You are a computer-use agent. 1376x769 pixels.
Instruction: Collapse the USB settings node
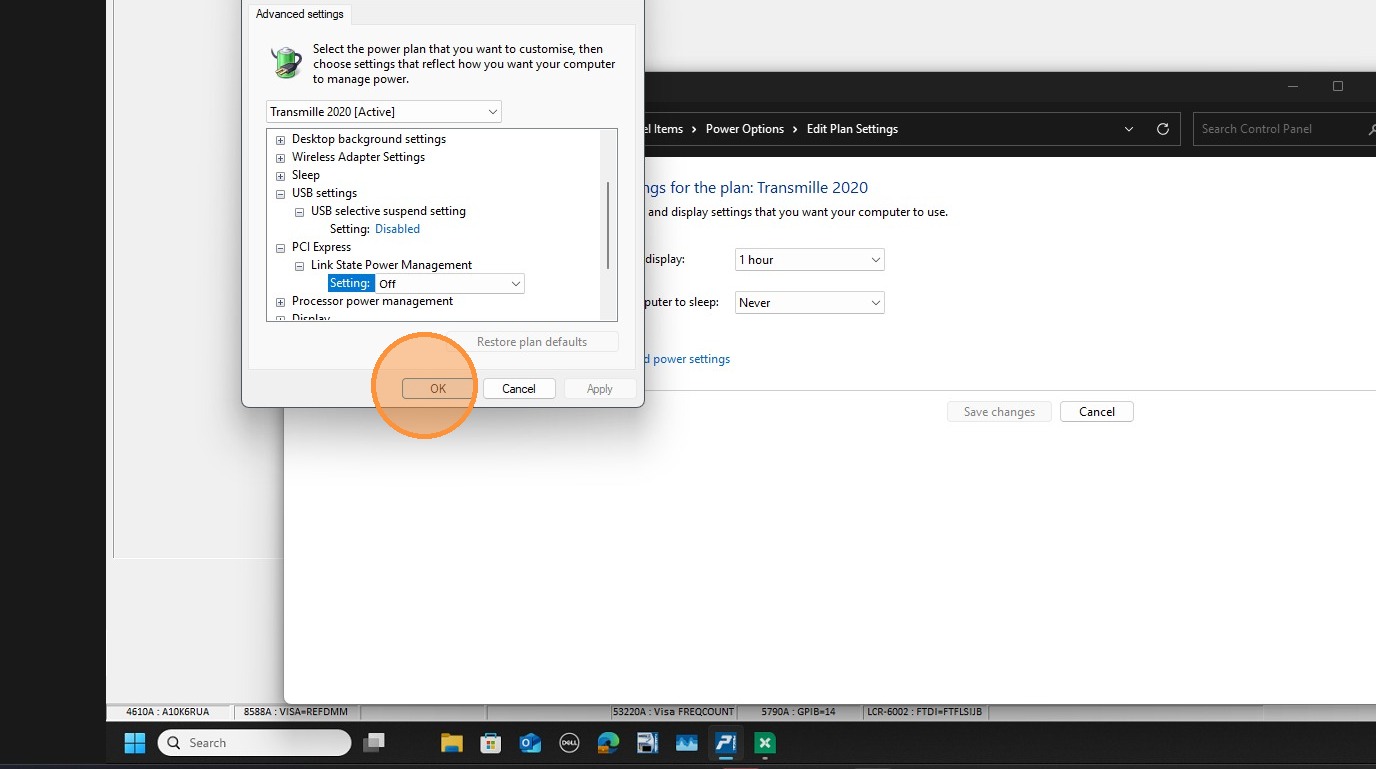tap(280, 194)
